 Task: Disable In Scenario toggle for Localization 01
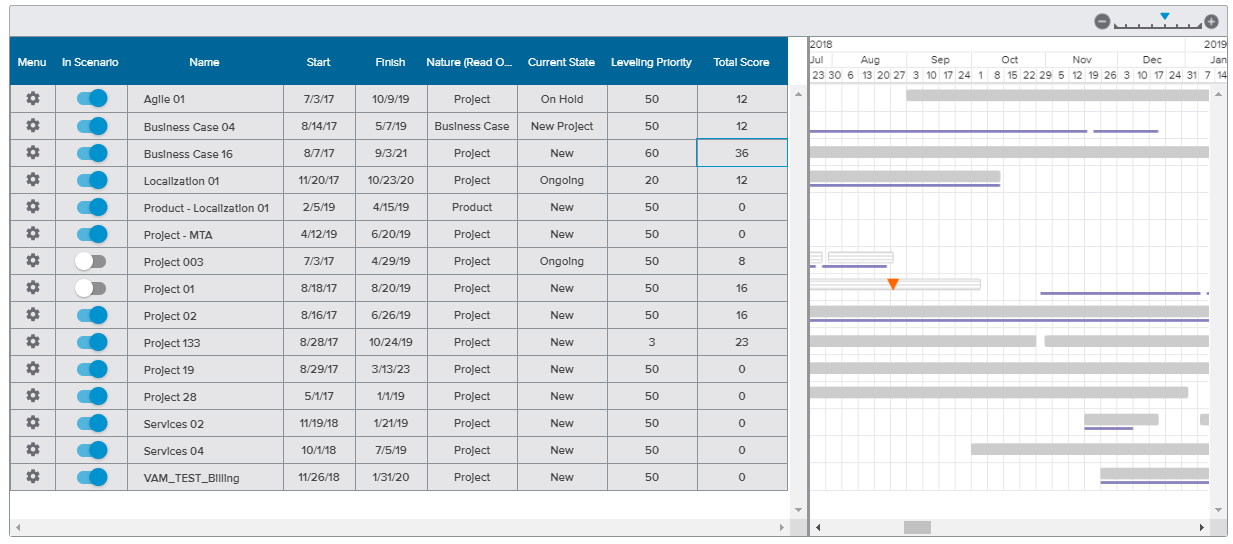91,180
